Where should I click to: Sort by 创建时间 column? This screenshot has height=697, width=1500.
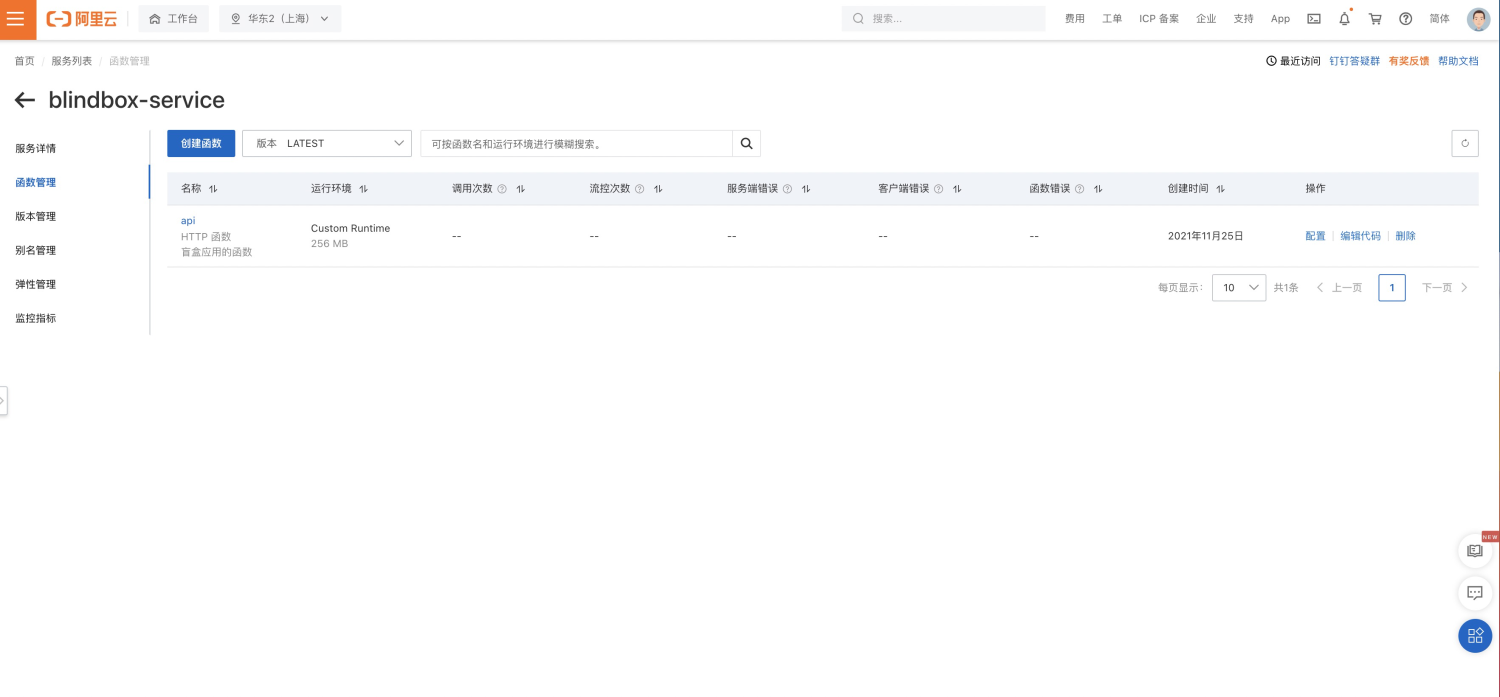1221,189
